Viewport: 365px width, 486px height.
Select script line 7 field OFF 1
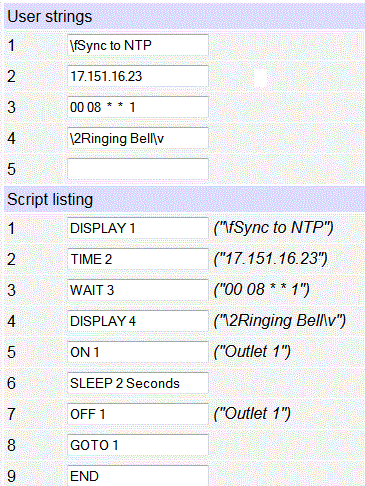[138, 414]
